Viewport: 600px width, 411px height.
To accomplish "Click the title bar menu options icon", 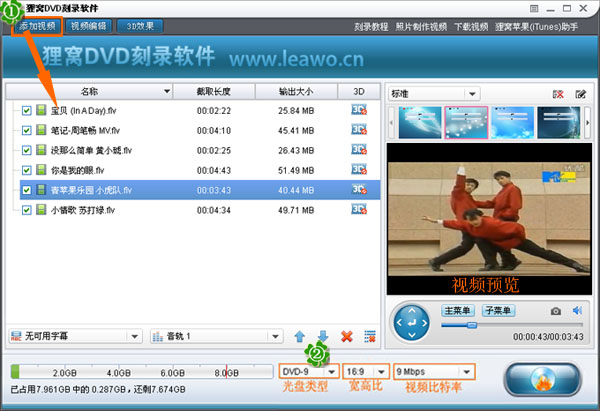I will tap(534, 8).
